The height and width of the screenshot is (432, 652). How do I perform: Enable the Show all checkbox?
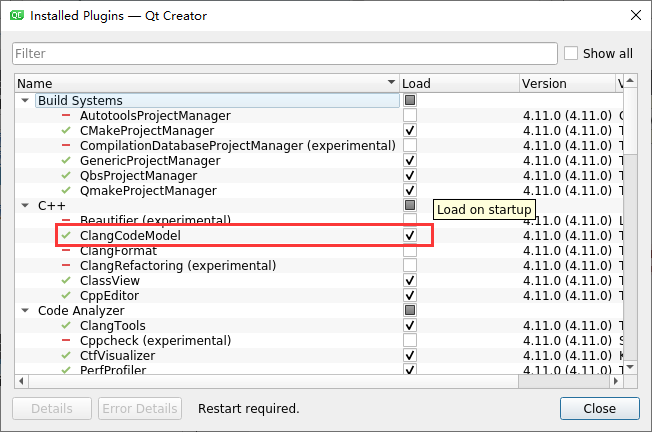click(x=571, y=54)
